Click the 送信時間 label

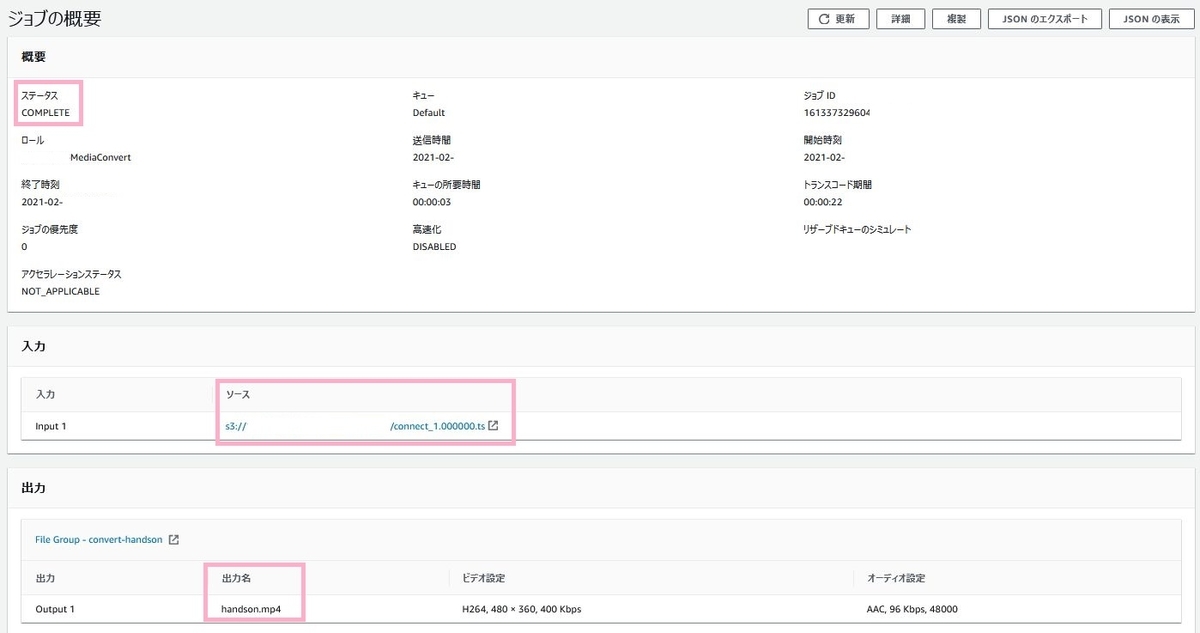[x=432, y=140]
